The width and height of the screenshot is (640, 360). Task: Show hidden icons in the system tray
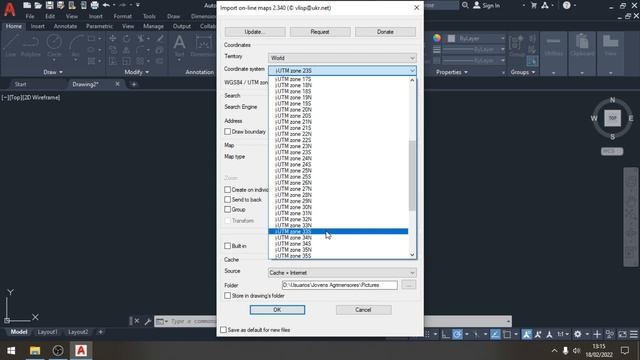554,350
